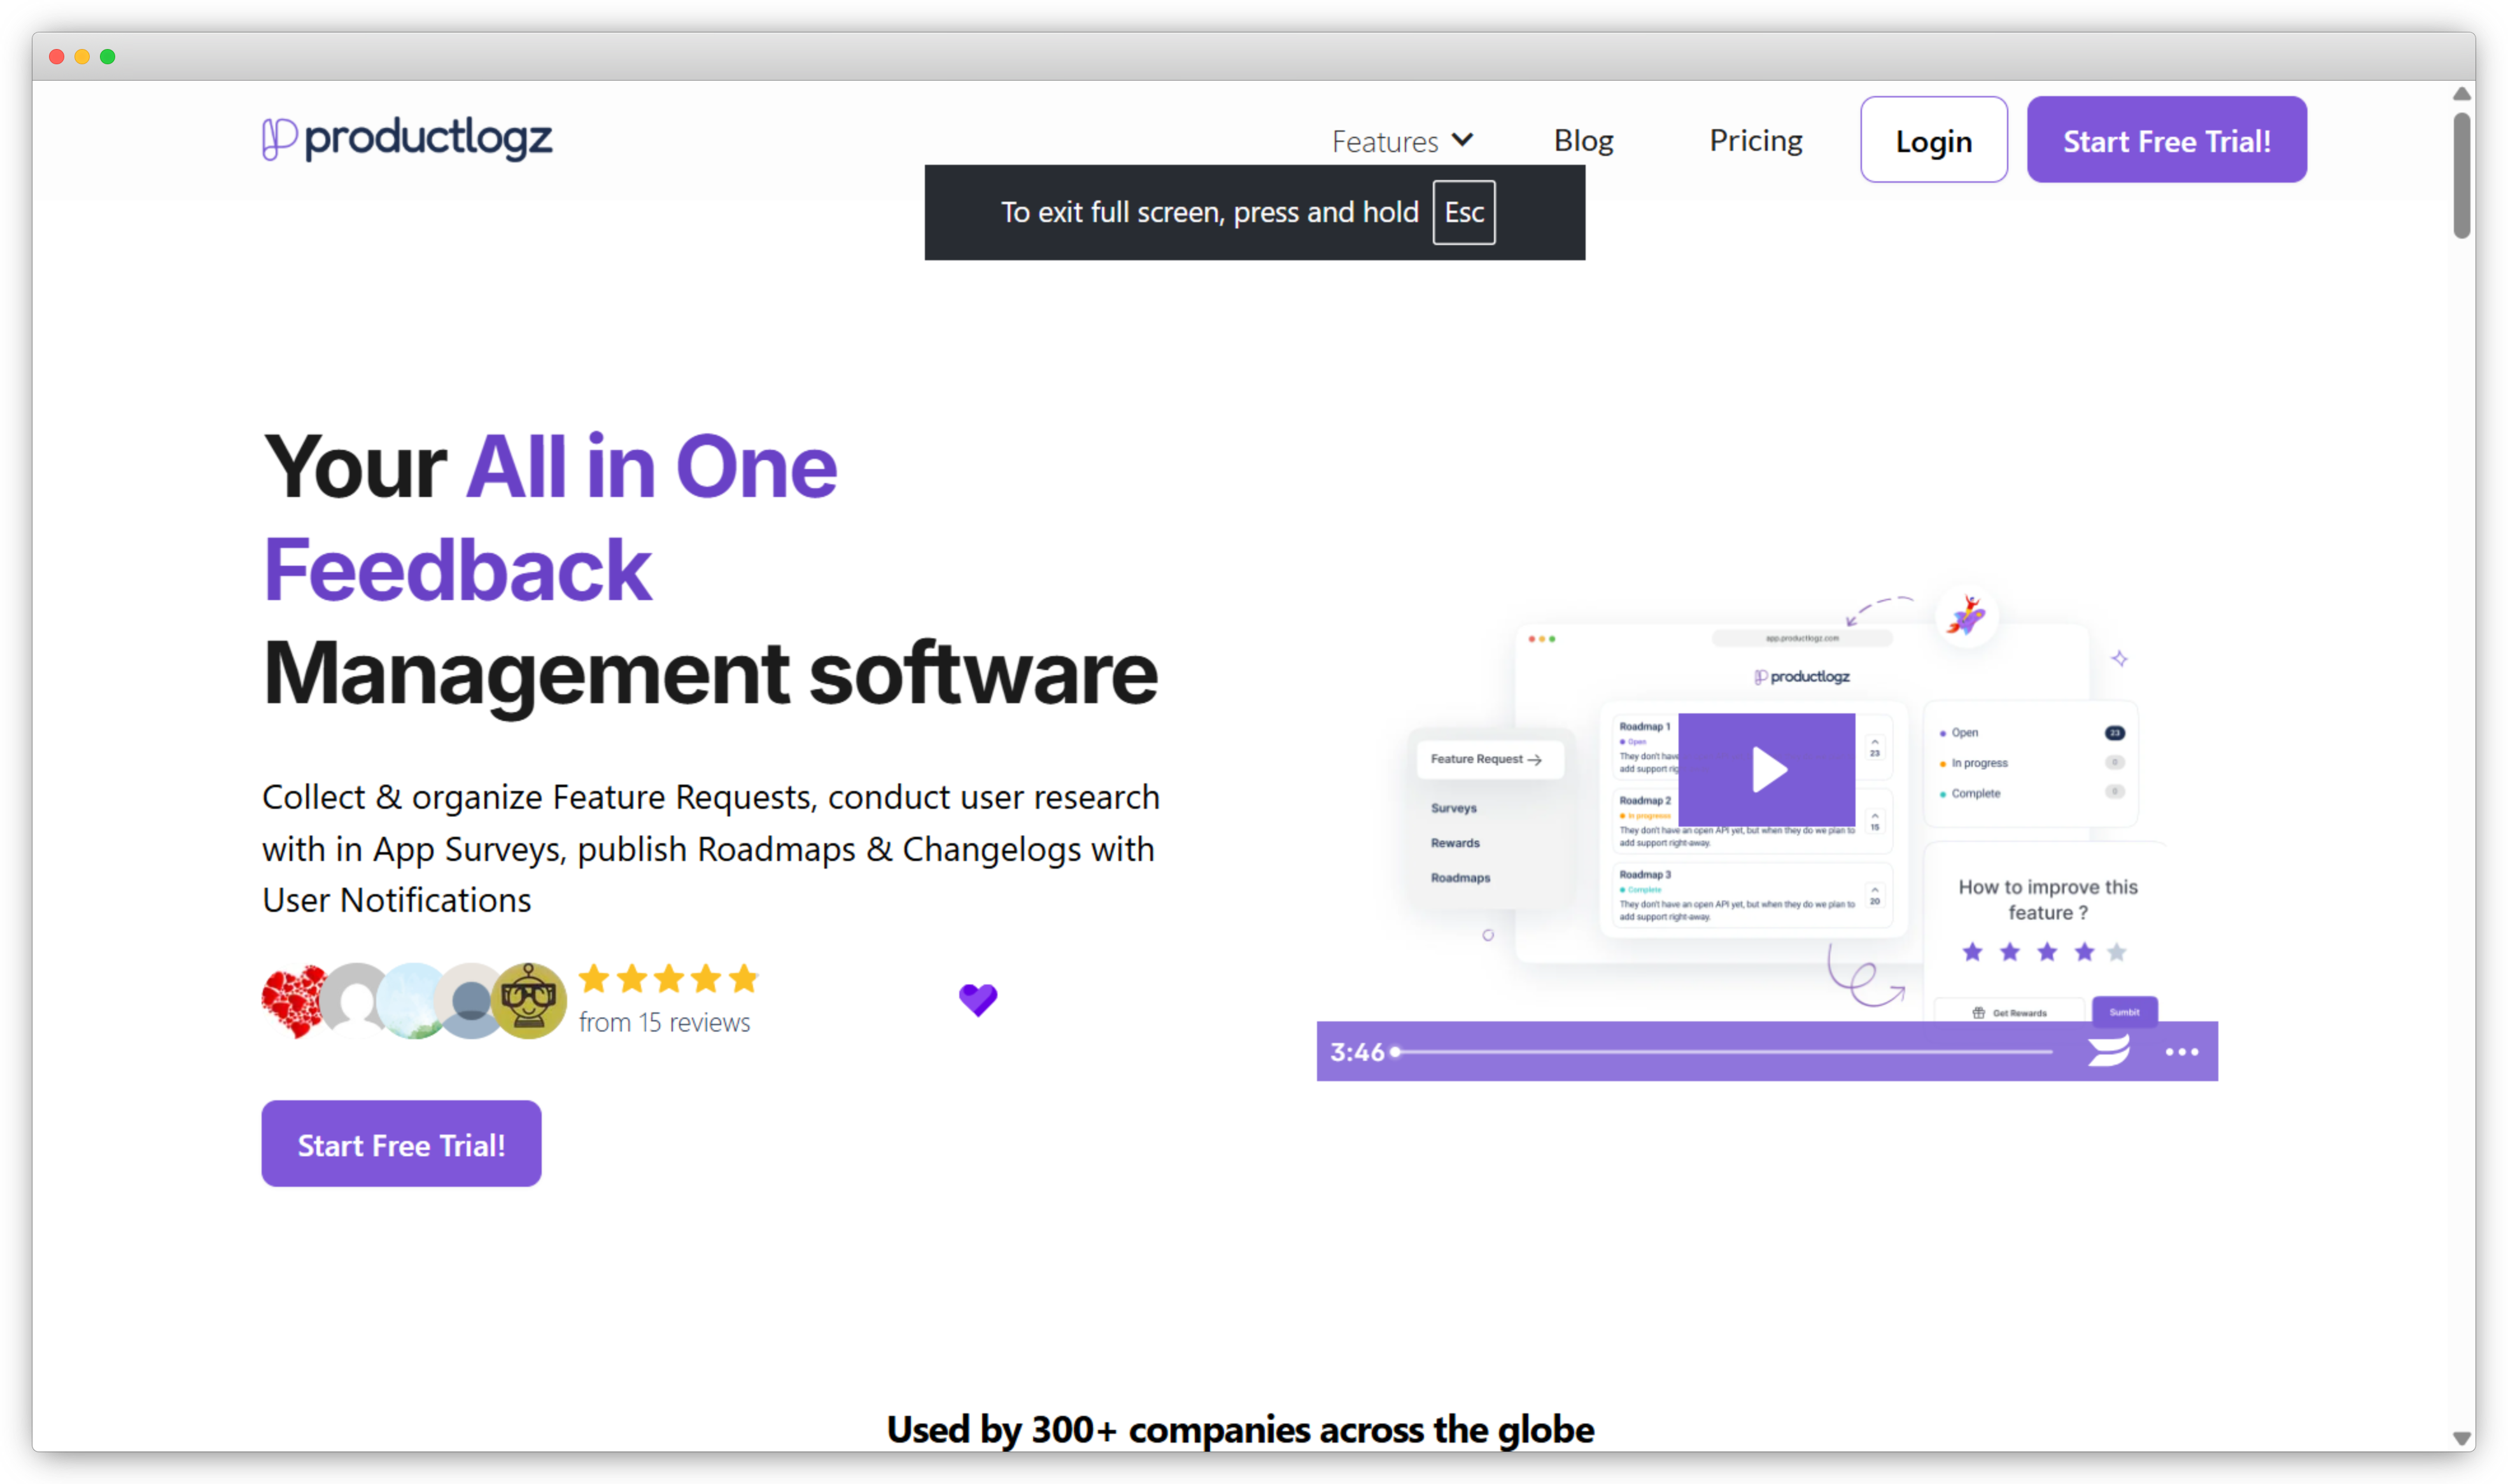Click Start Free Trial below the reviews
The width and height of the screenshot is (2508, 1484).
[x=401, y=1144]
